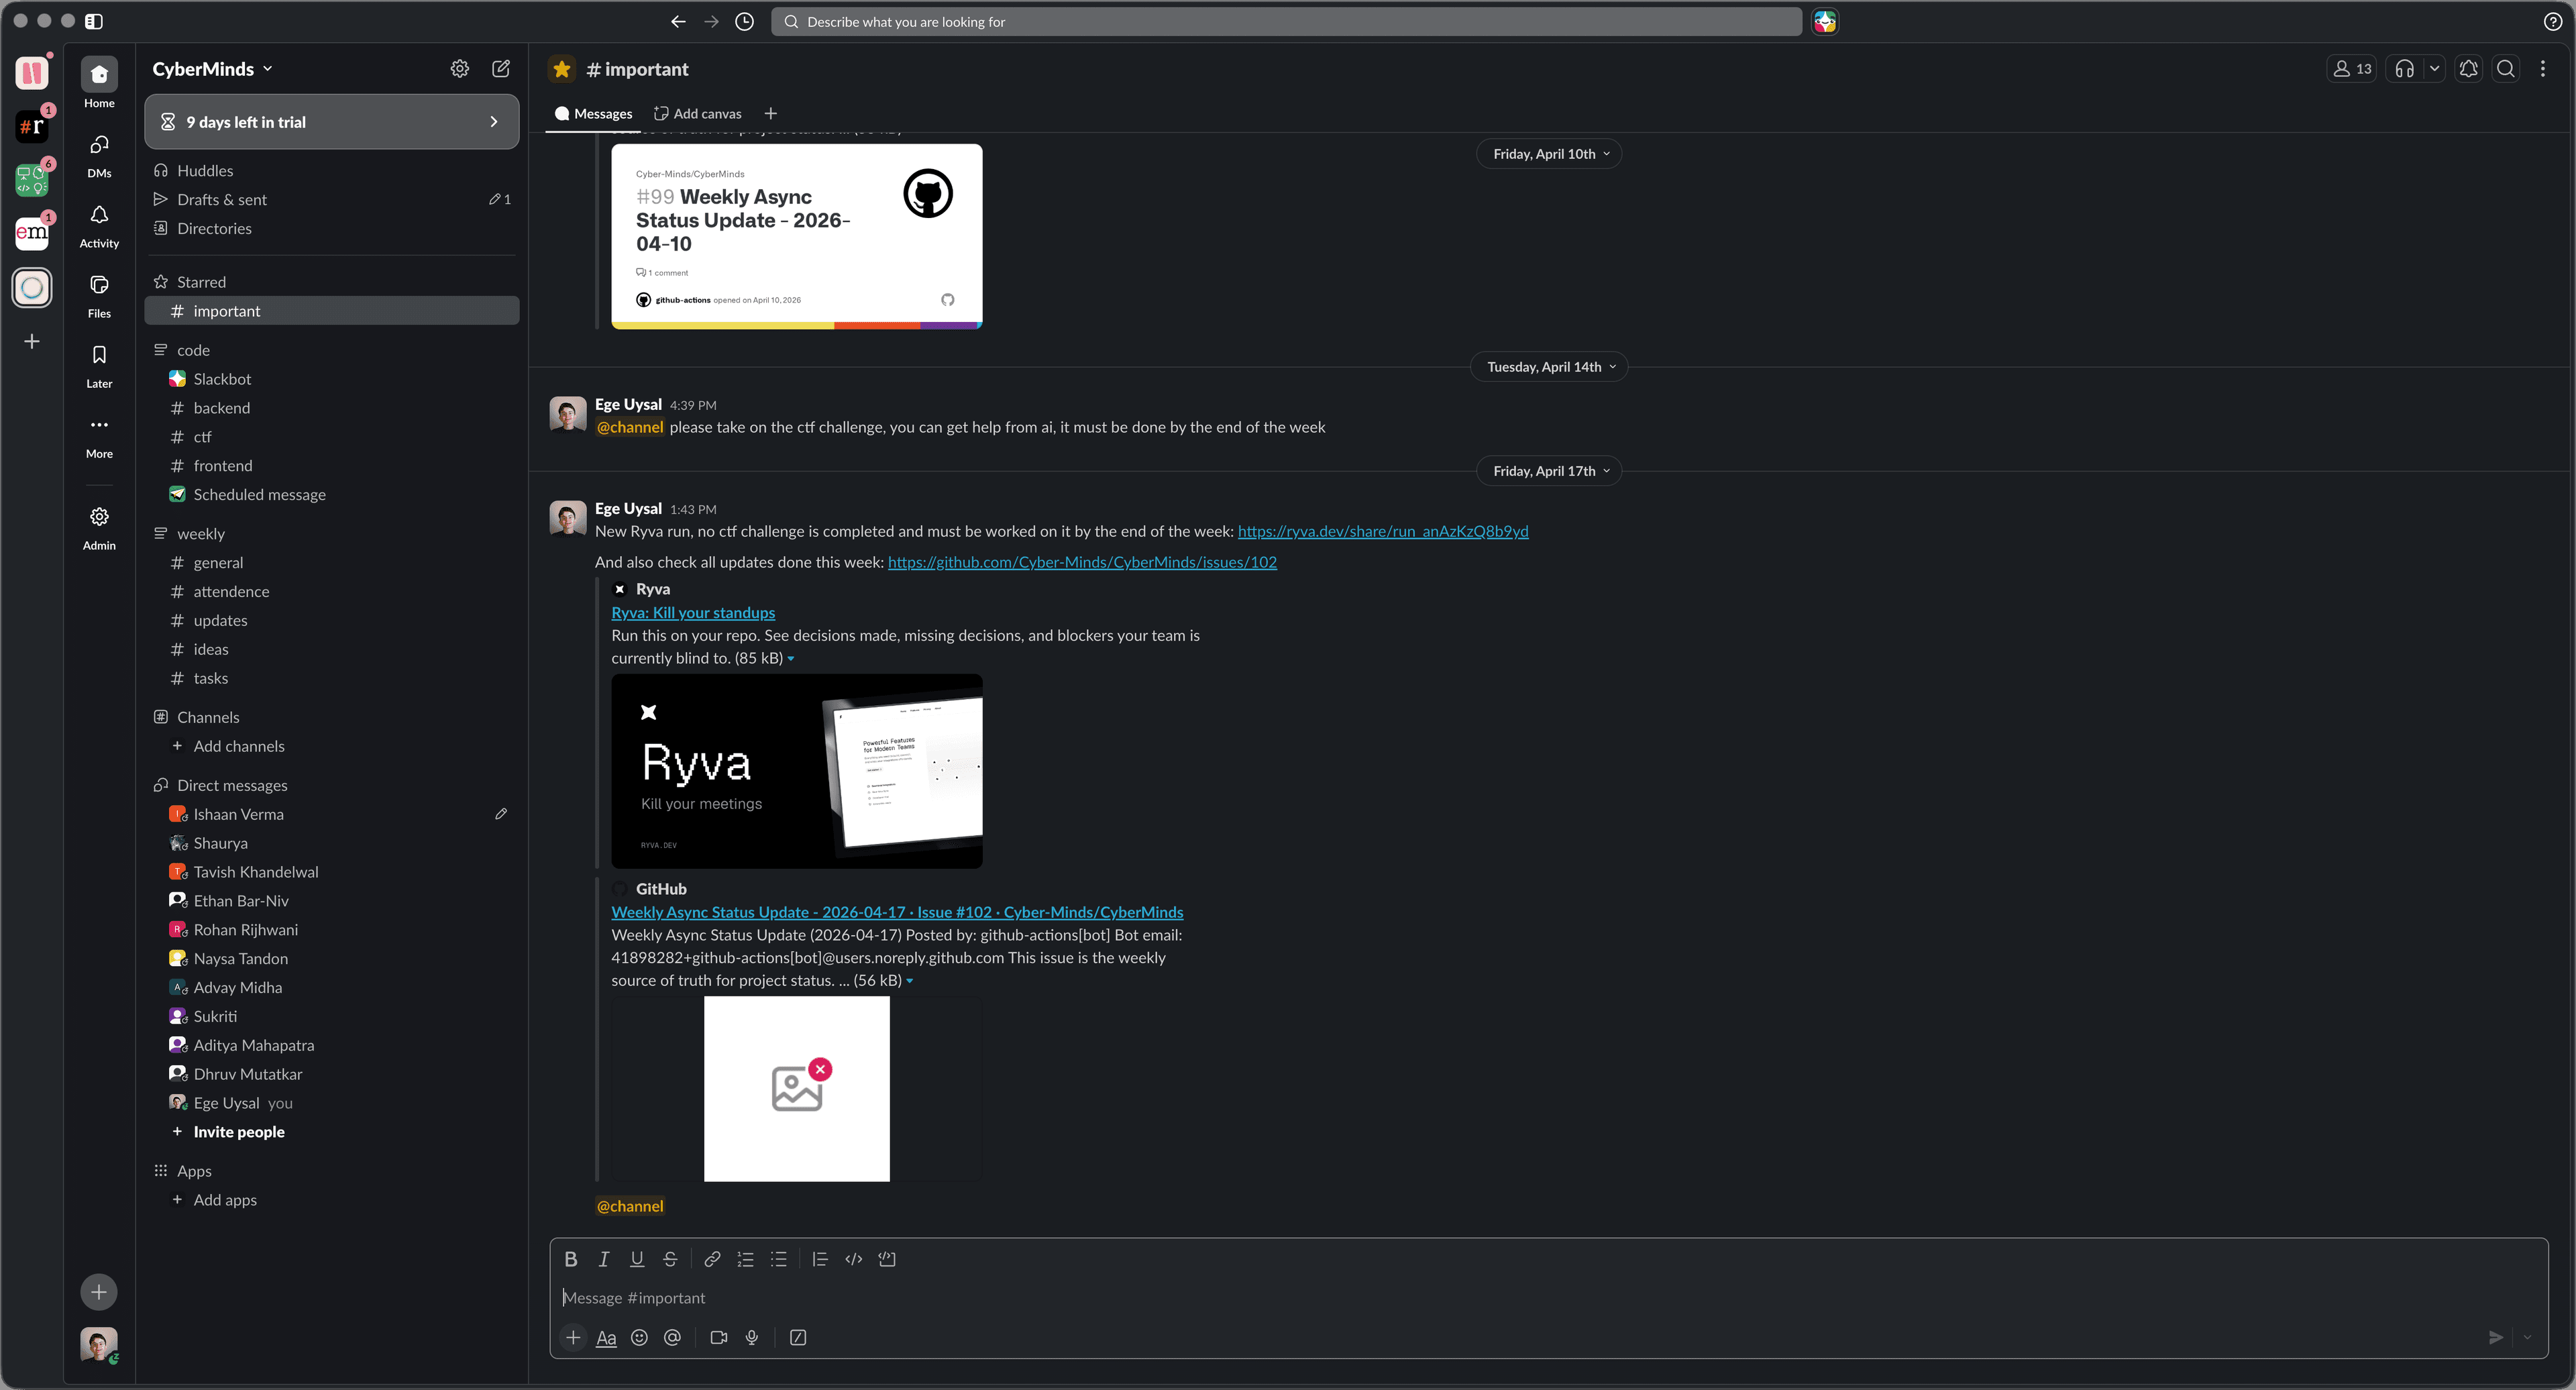
Task: Toggle channel notifications bell
Action: (2469, 69)
